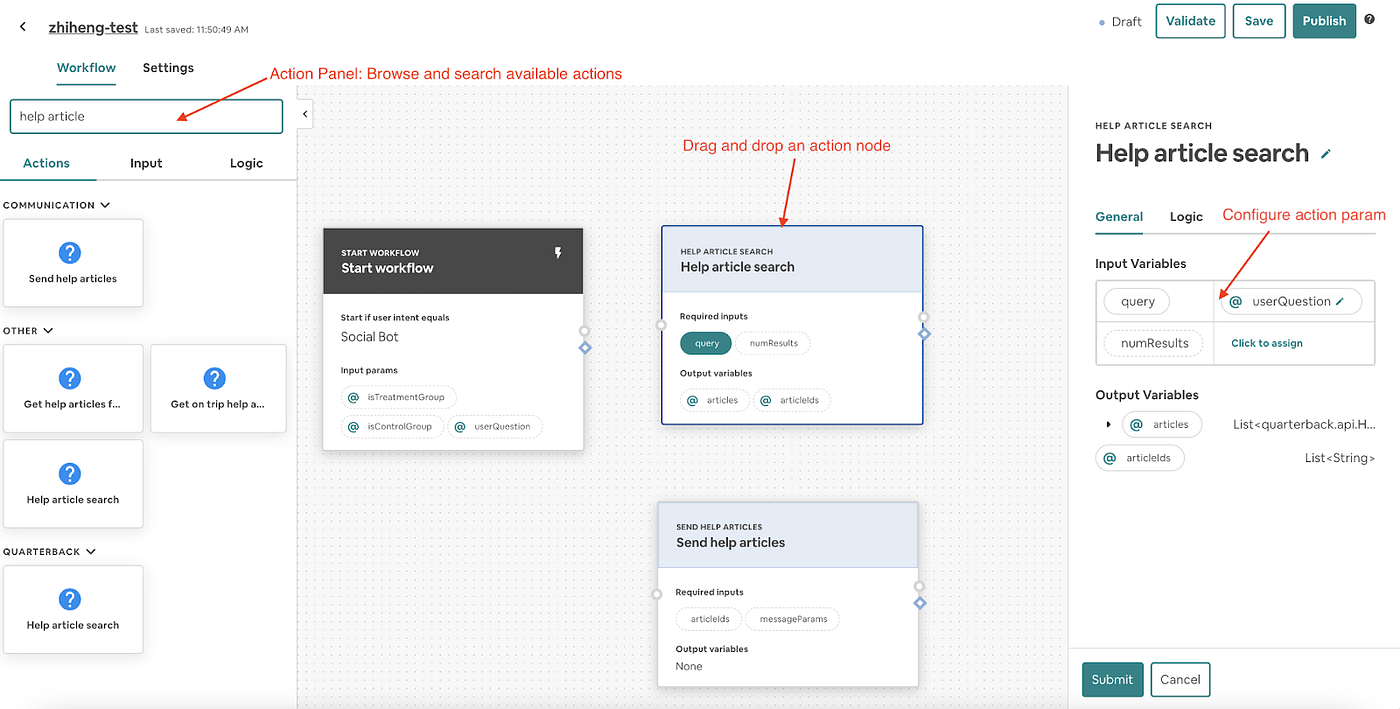Image resolution: width=1400 pixels, height=709 pixels.
Task: Click to assign numResults value
Action: click(1266, 343)
